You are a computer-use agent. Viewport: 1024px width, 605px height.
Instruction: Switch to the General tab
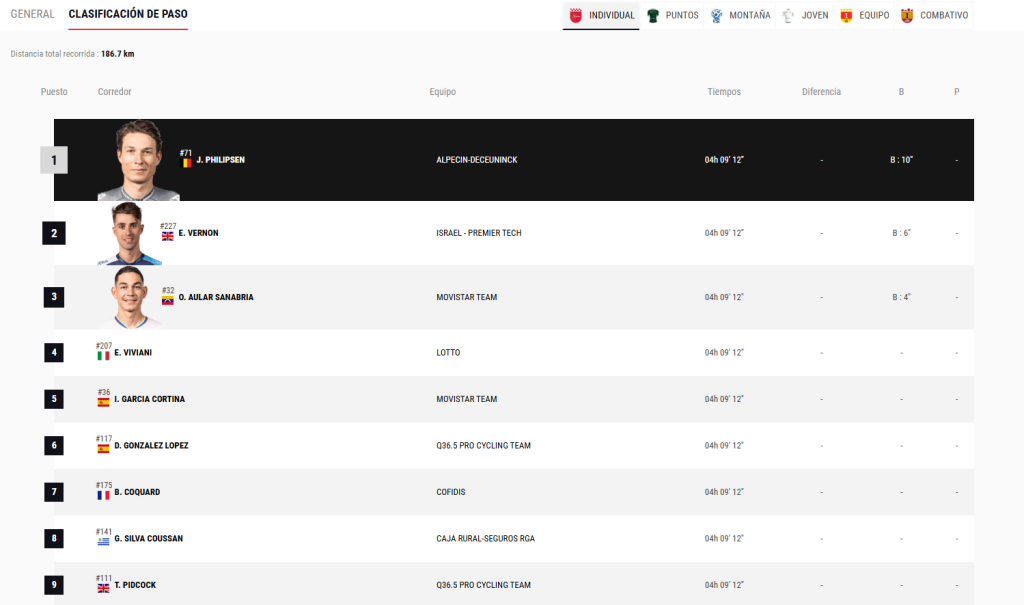pos(32,15)
